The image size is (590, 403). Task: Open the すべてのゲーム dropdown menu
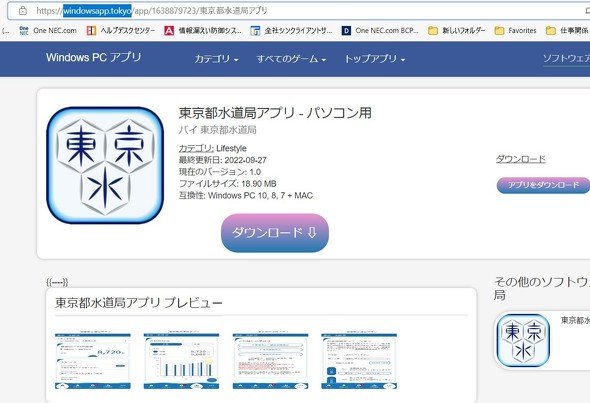pos(291,59)
